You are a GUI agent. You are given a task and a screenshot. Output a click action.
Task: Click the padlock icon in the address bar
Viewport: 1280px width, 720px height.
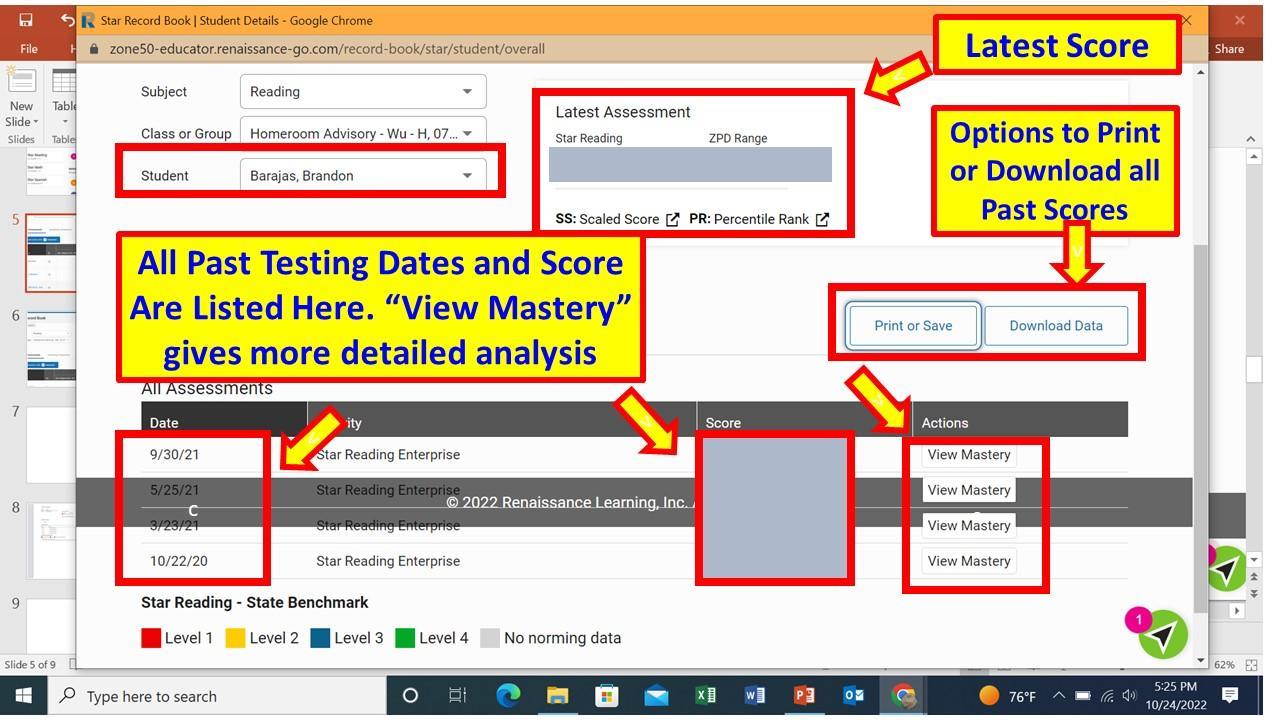click(92, 48)
